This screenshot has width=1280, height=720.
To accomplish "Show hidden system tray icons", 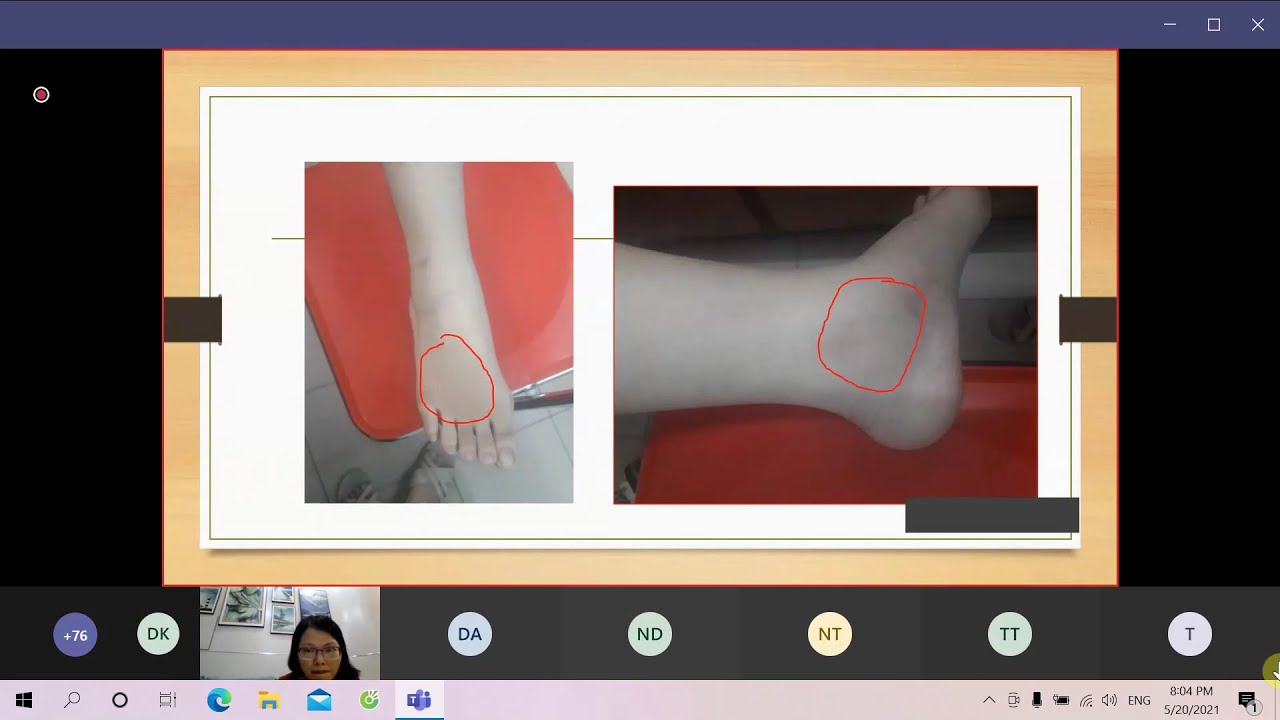I will [x=989, y=700].
